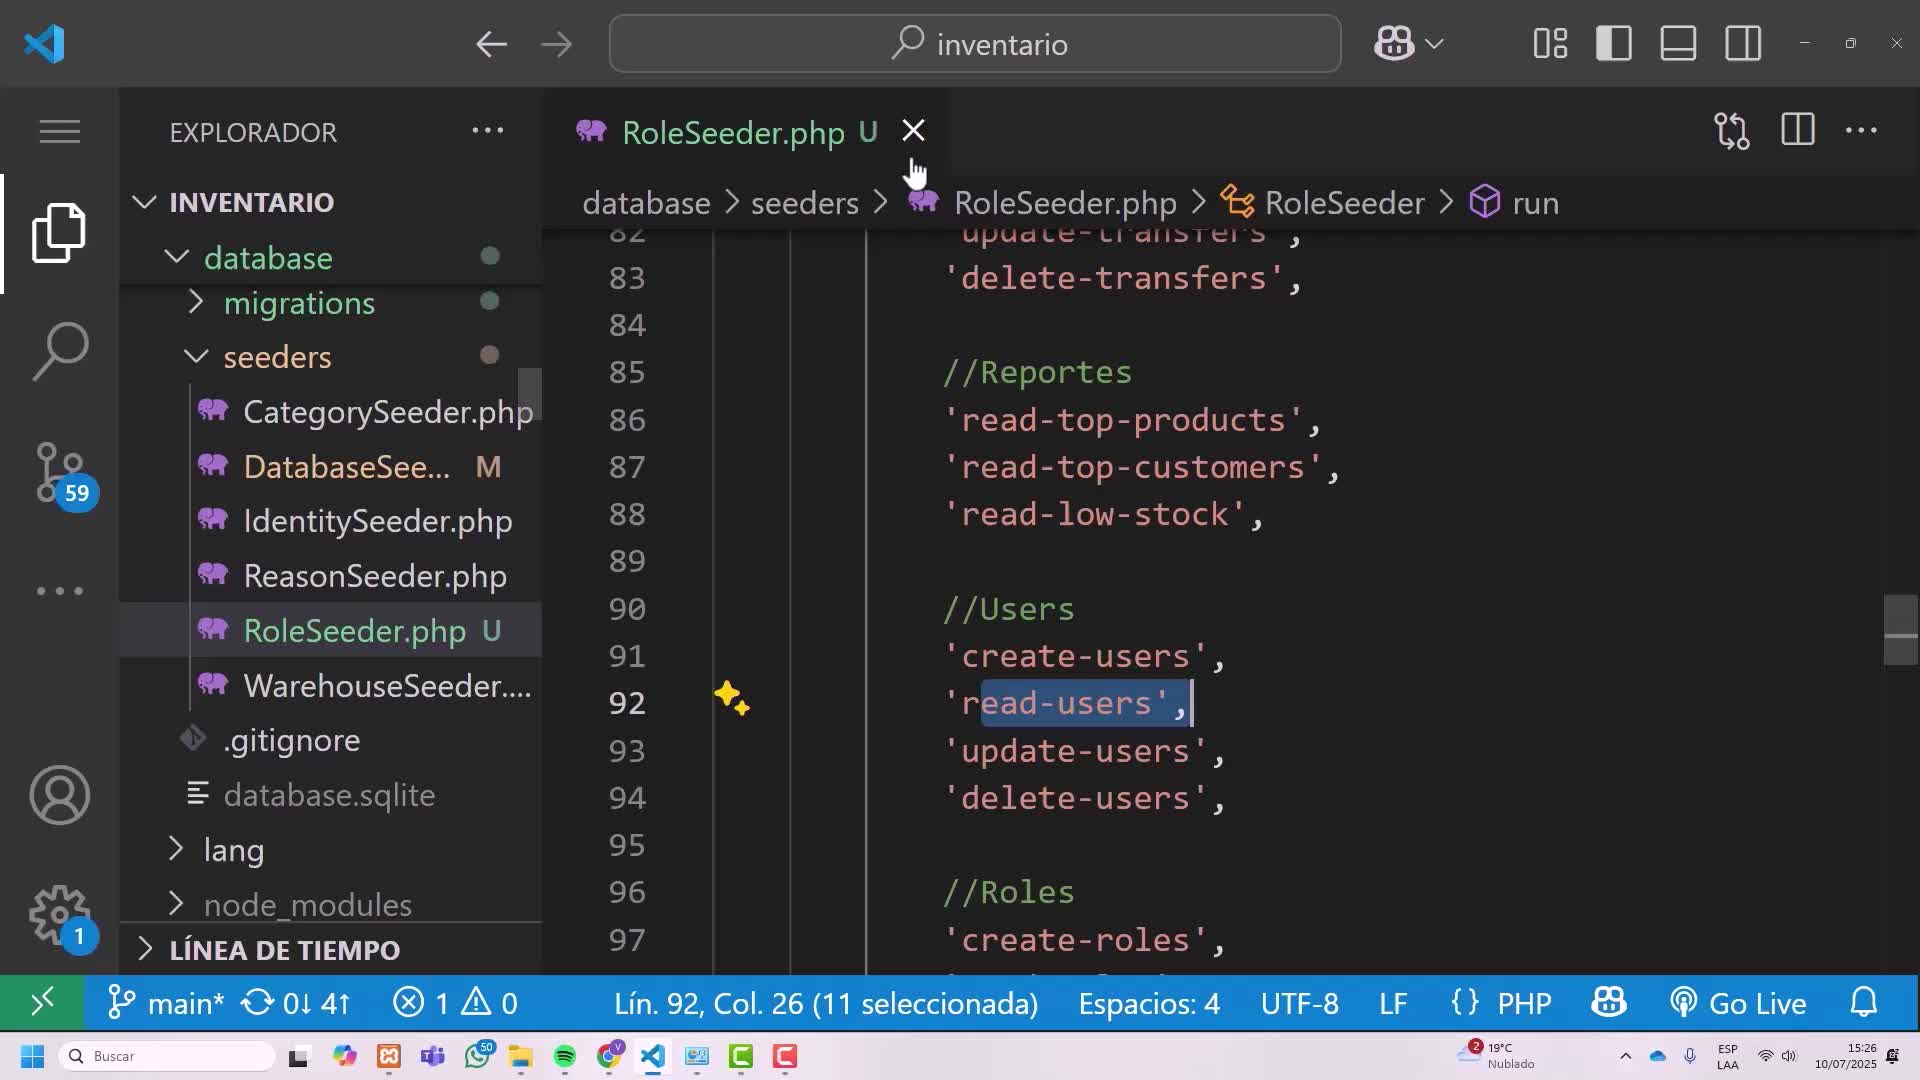This screenshot has width=1920, height=1080.
Task: Click the database breadcrumb
Action: (x=646, y=203)
